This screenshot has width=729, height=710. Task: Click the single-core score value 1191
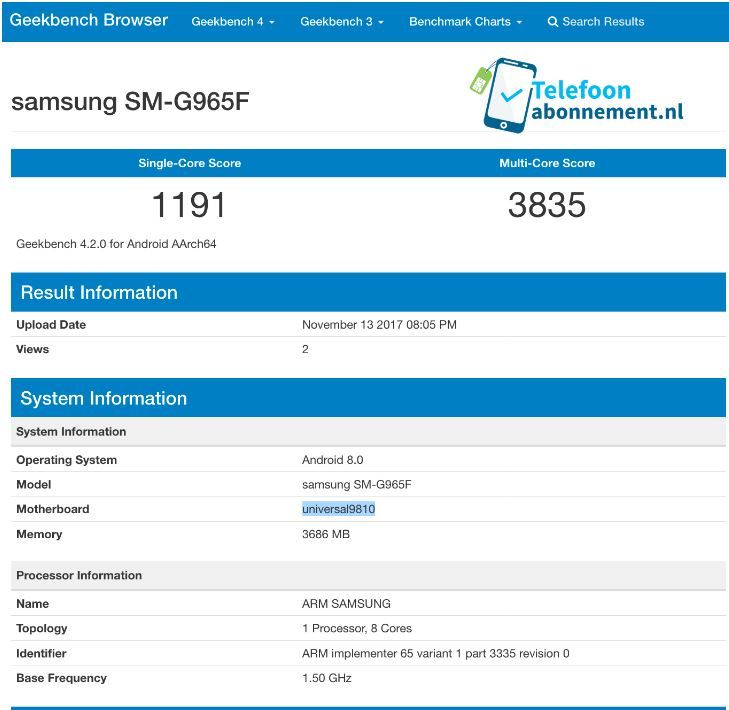pyautogui.click(x=189, y=205)
